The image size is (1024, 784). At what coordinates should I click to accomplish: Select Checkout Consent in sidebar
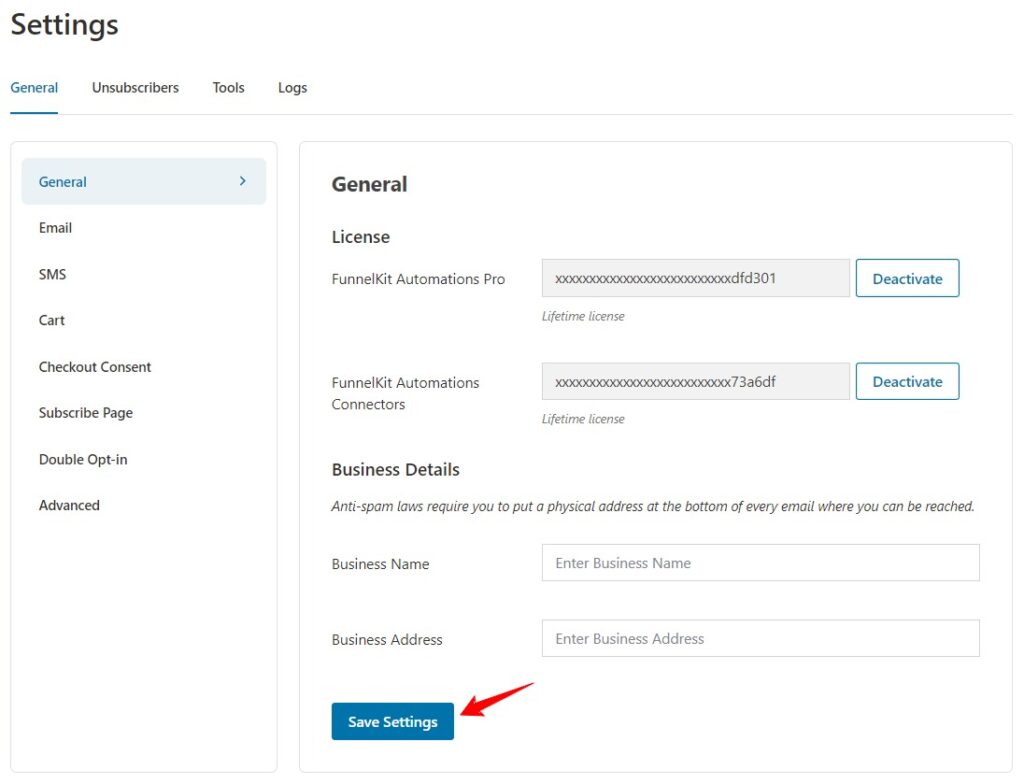[x=95, y=367]
